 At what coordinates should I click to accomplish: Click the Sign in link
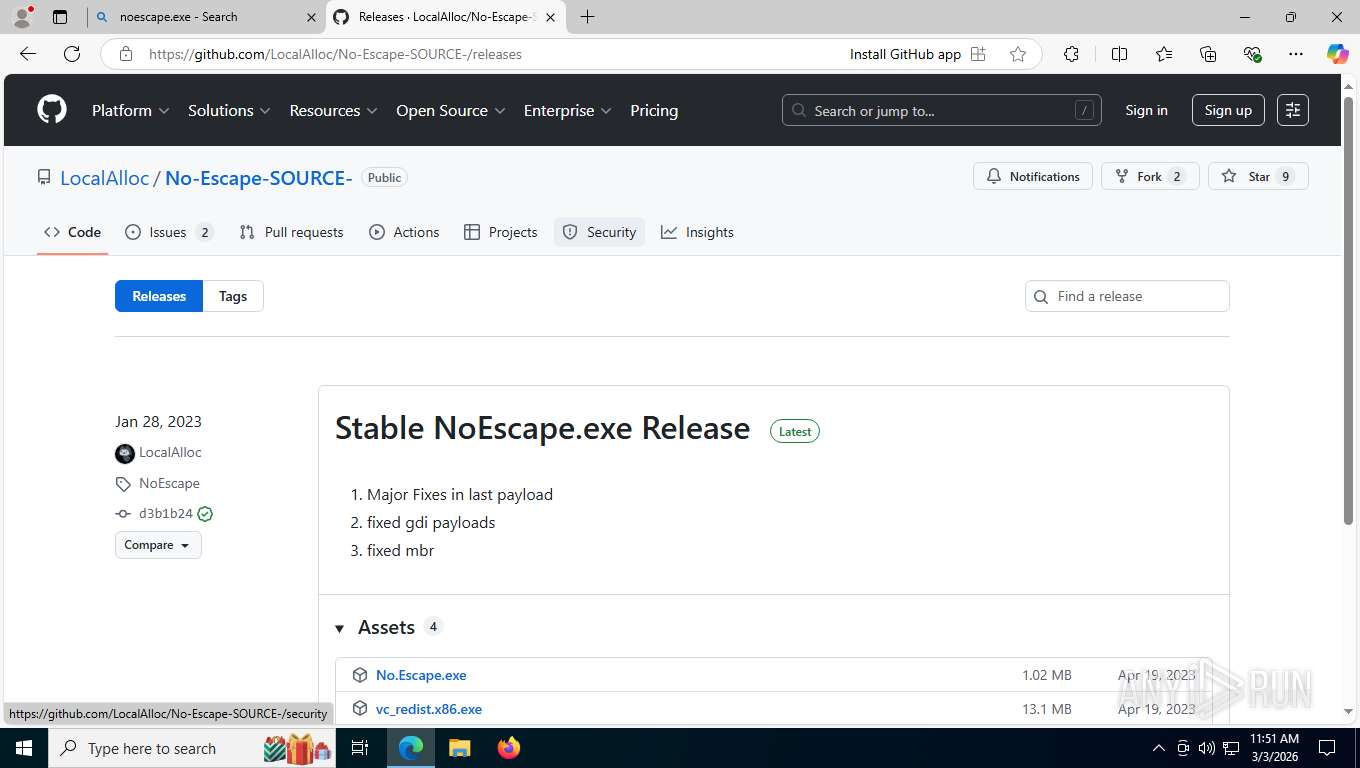click(1146, 110)
